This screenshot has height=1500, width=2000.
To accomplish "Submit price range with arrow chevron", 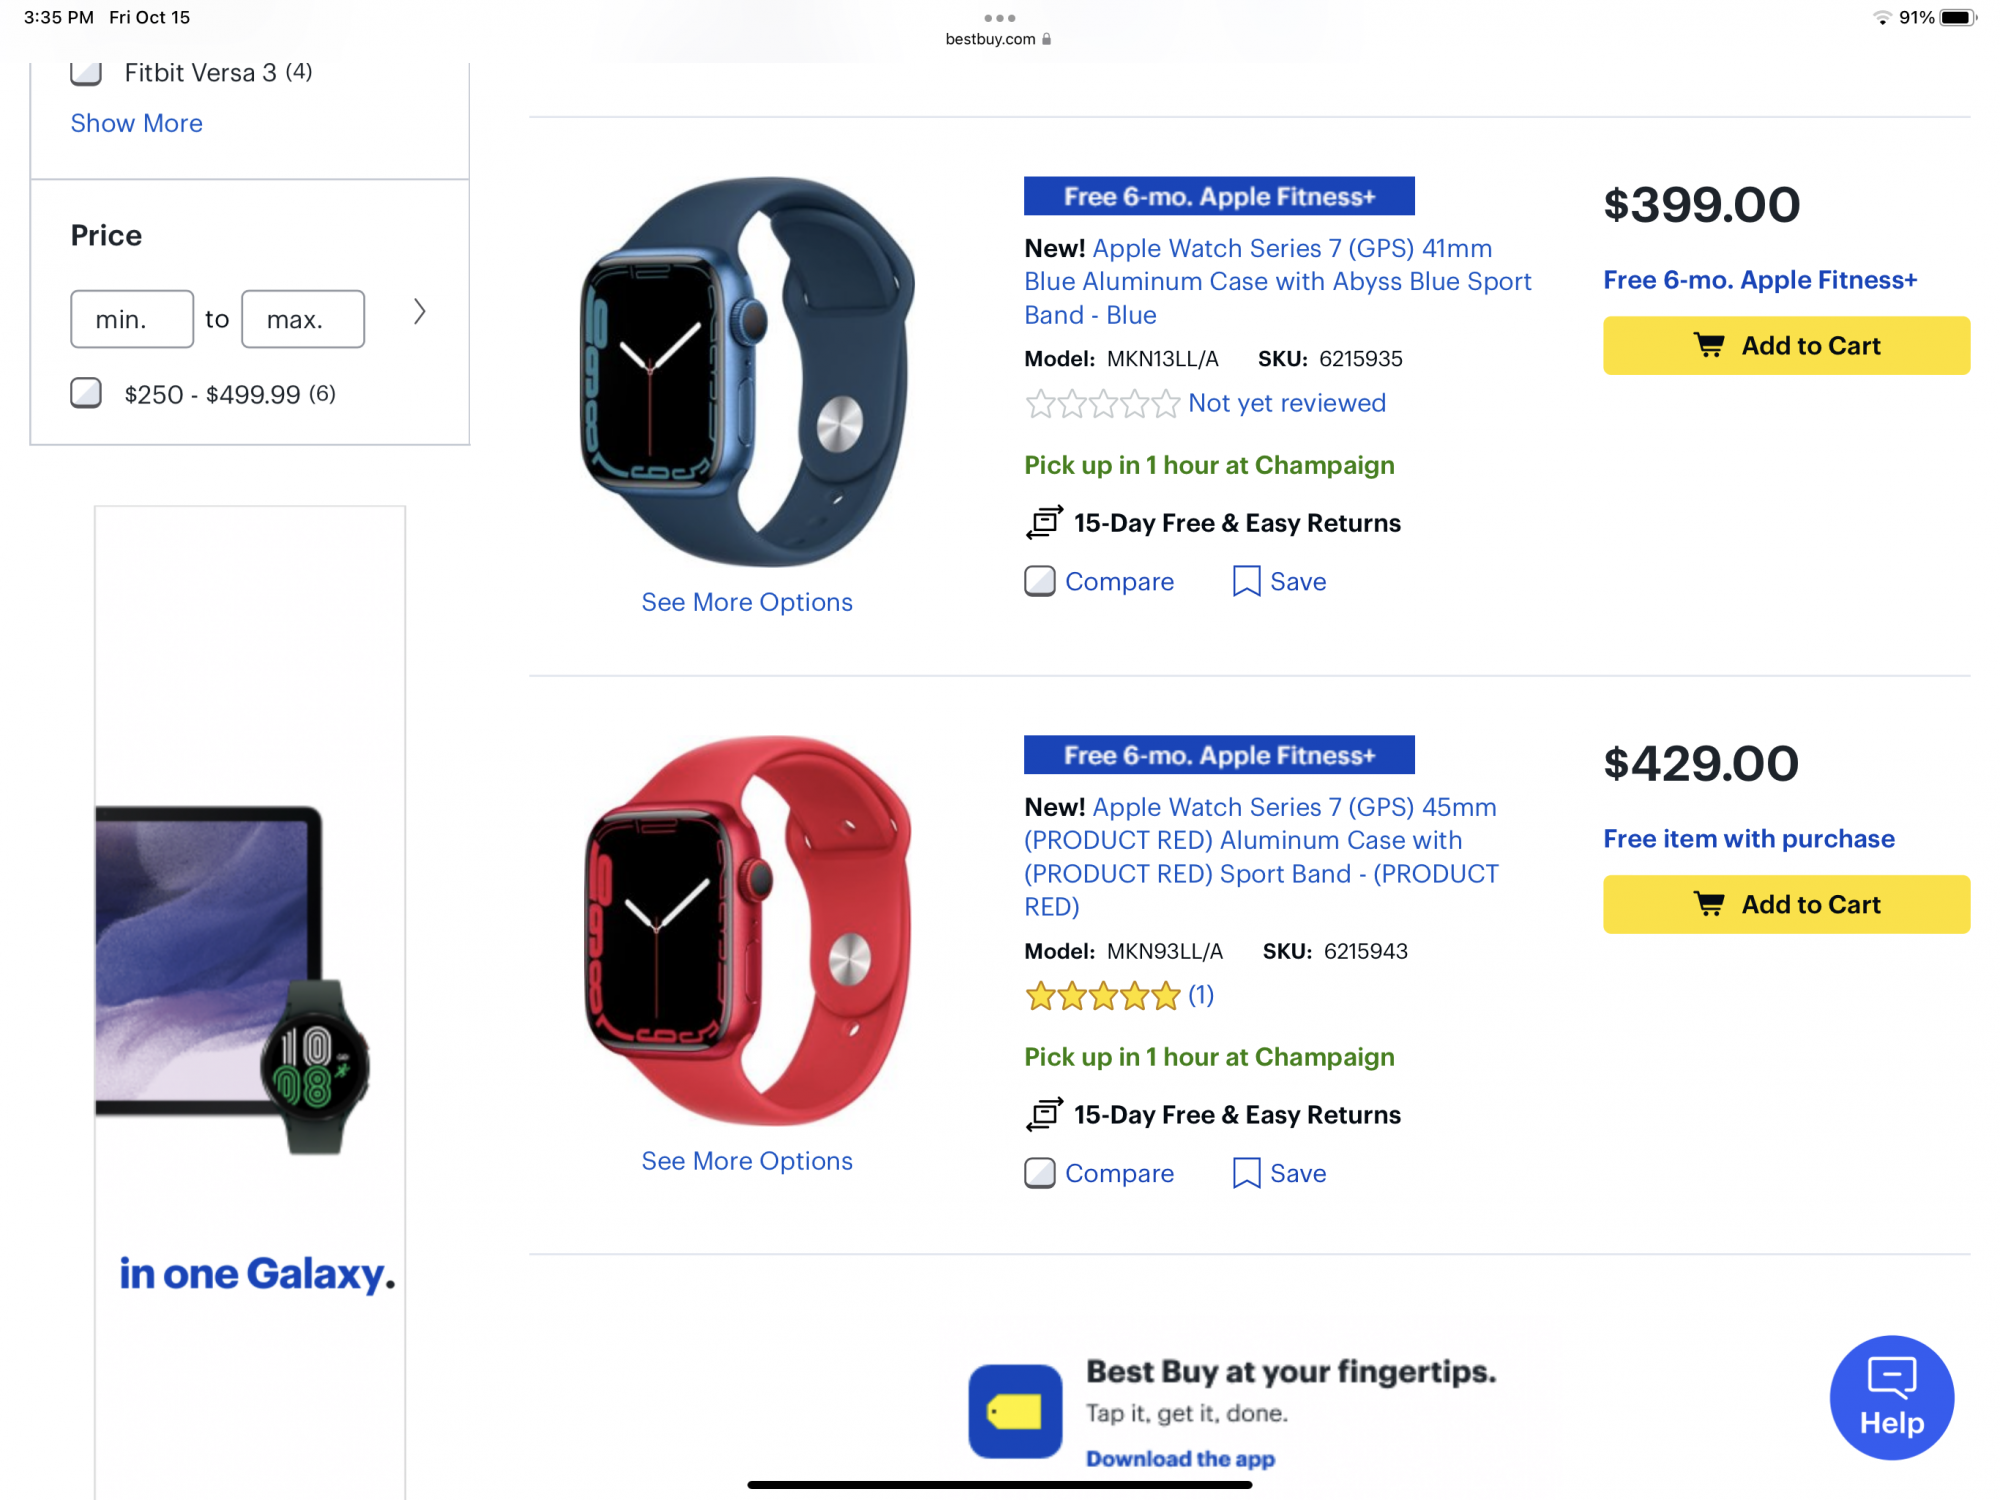I will coord(420,312).
